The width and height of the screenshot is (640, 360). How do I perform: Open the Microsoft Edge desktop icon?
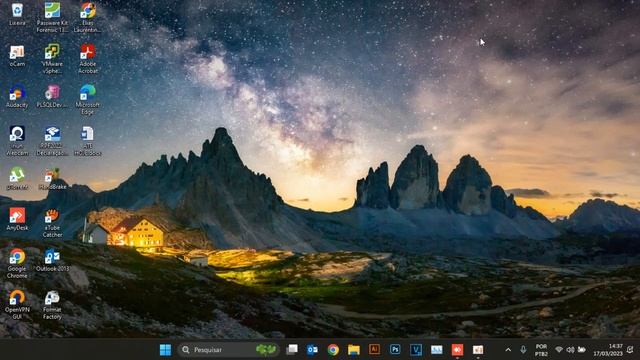click(88, 100)
